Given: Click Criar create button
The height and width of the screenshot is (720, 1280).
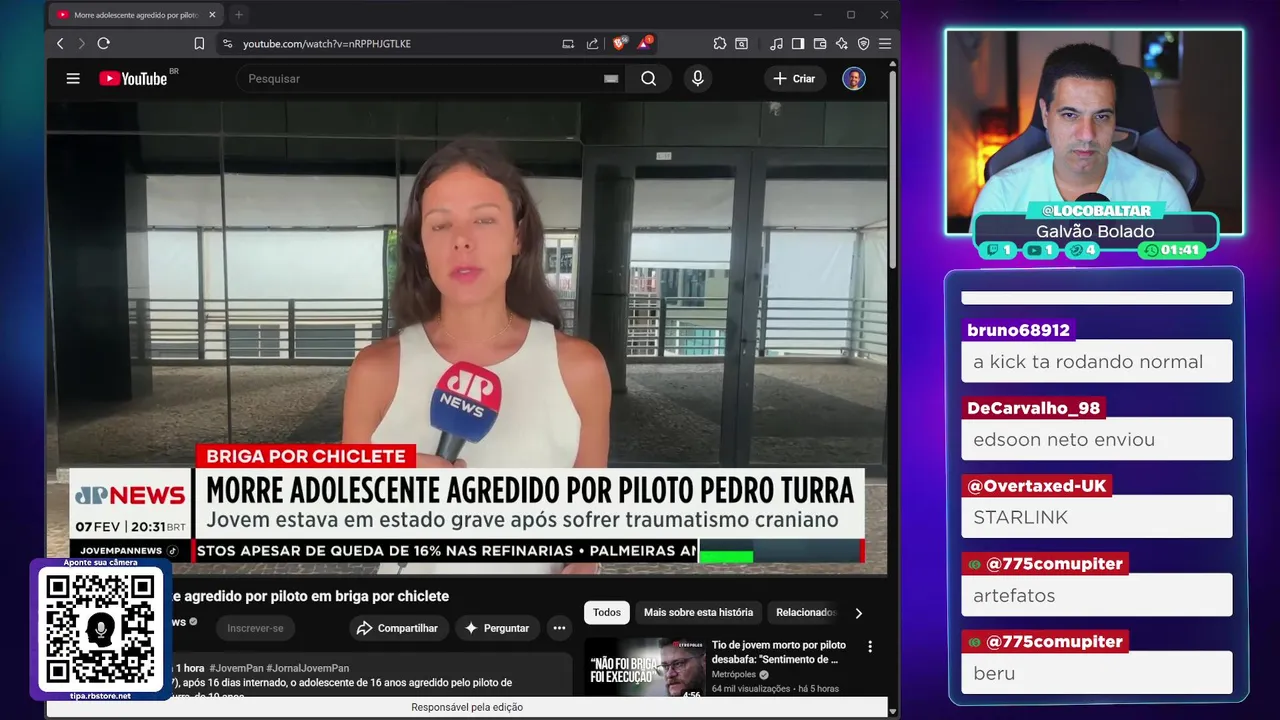Looking at the screenshot, I should [794, 79].
